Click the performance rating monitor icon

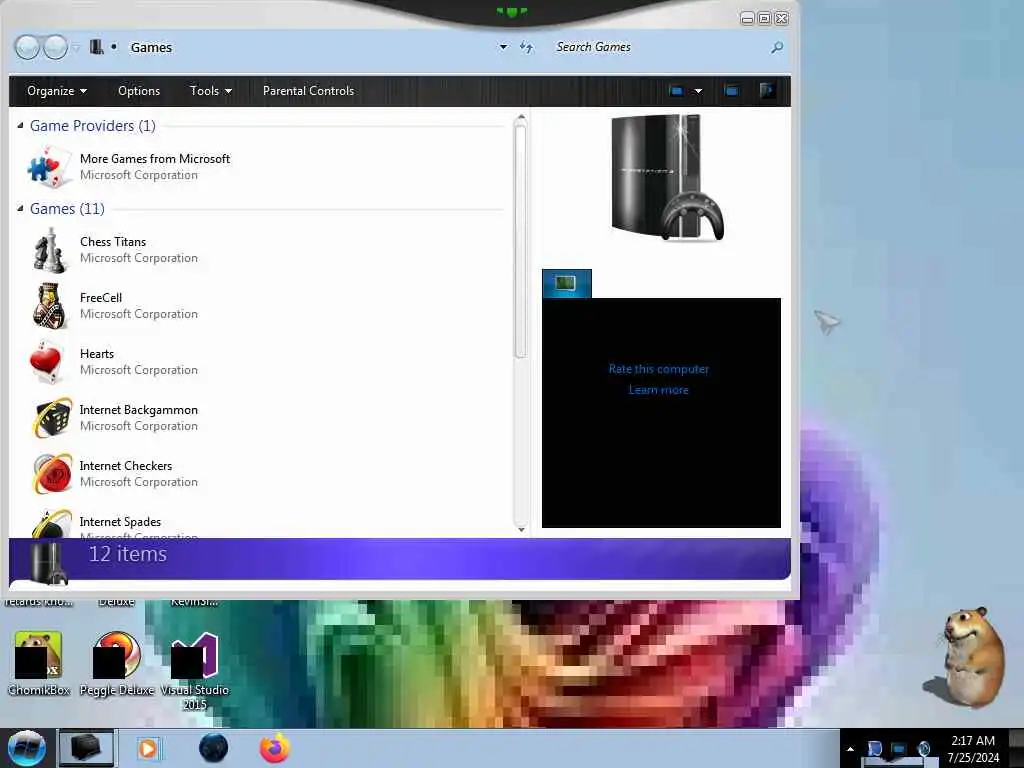click(566, 283)
